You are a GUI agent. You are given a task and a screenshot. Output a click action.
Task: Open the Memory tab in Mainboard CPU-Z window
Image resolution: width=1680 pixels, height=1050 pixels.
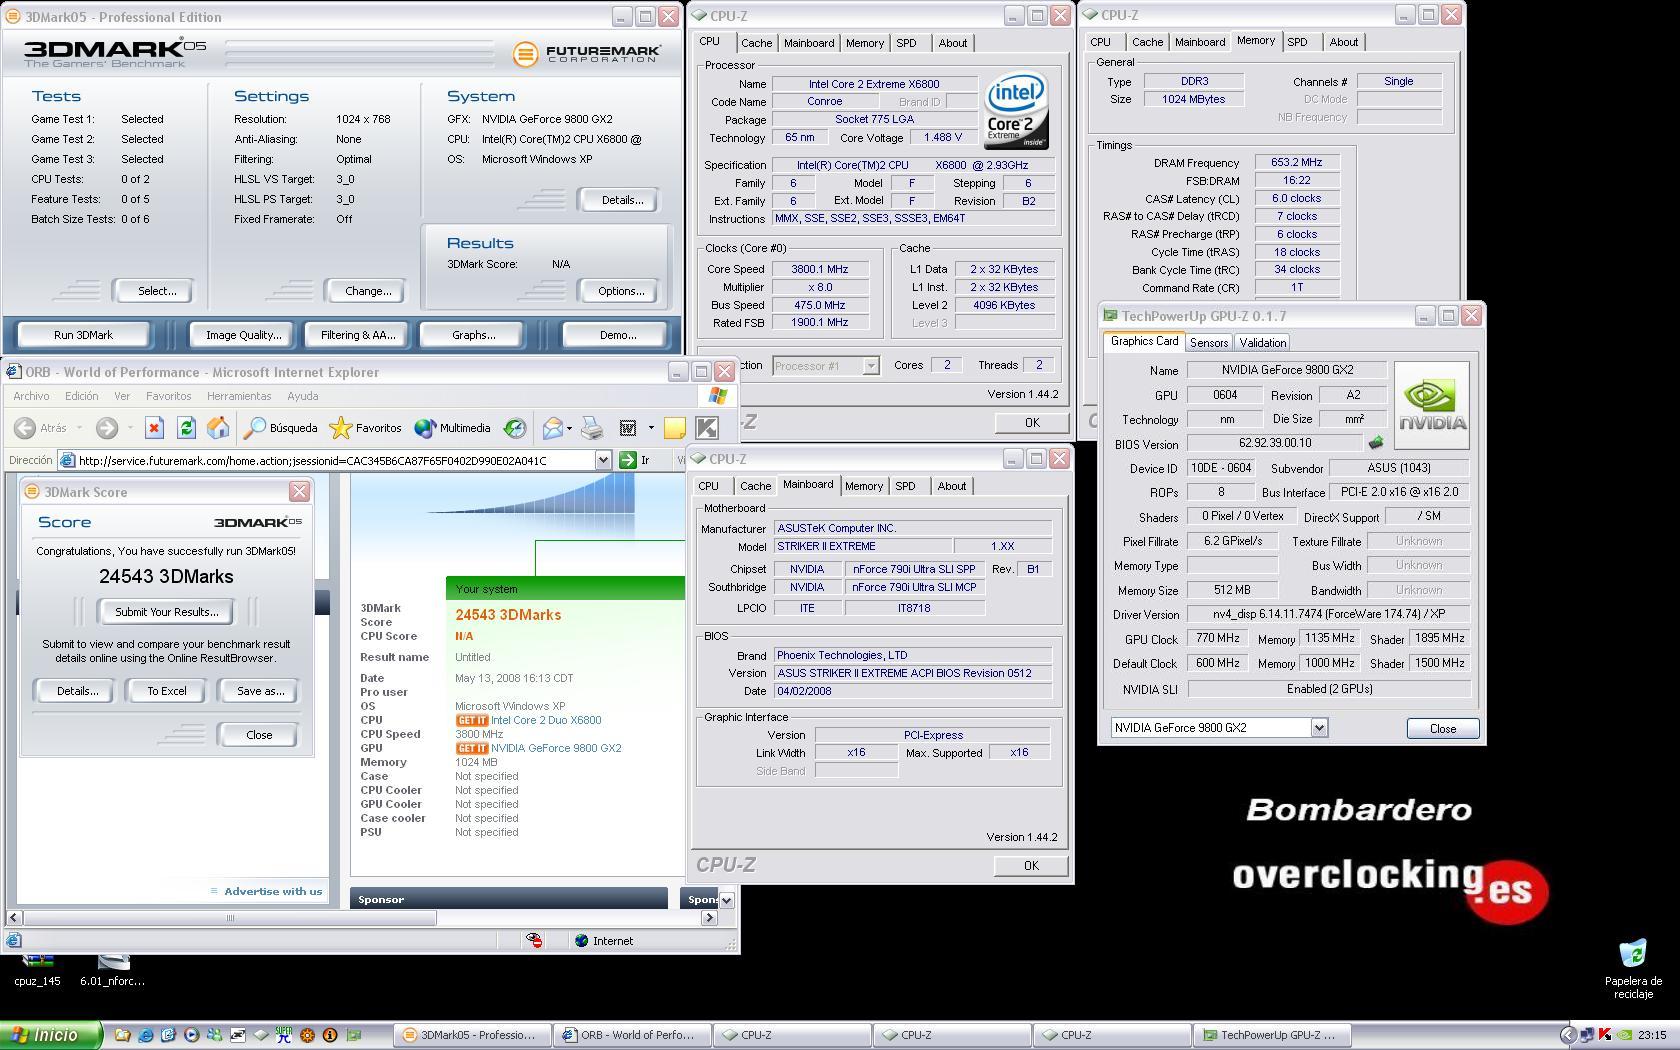[864, 486]
